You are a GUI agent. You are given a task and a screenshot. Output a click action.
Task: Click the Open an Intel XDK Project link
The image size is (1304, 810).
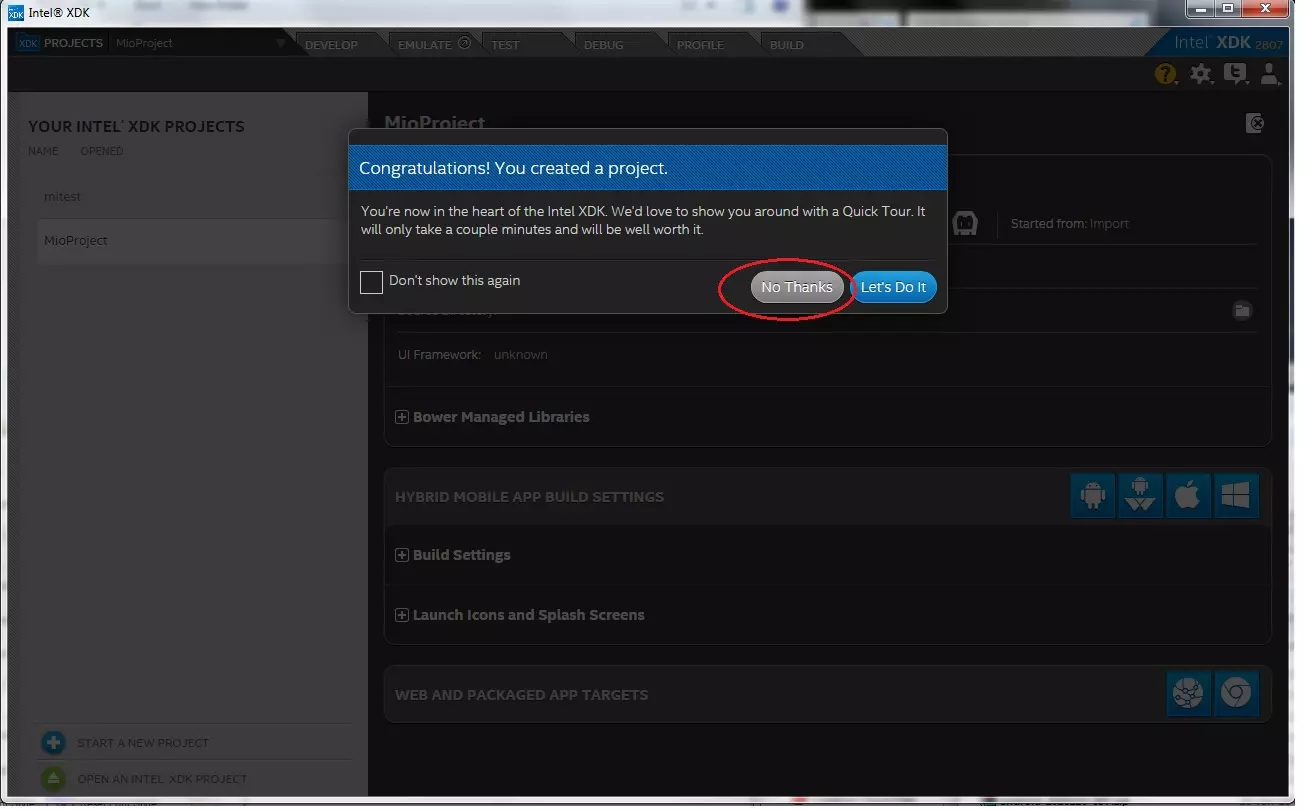click(162, 779)
